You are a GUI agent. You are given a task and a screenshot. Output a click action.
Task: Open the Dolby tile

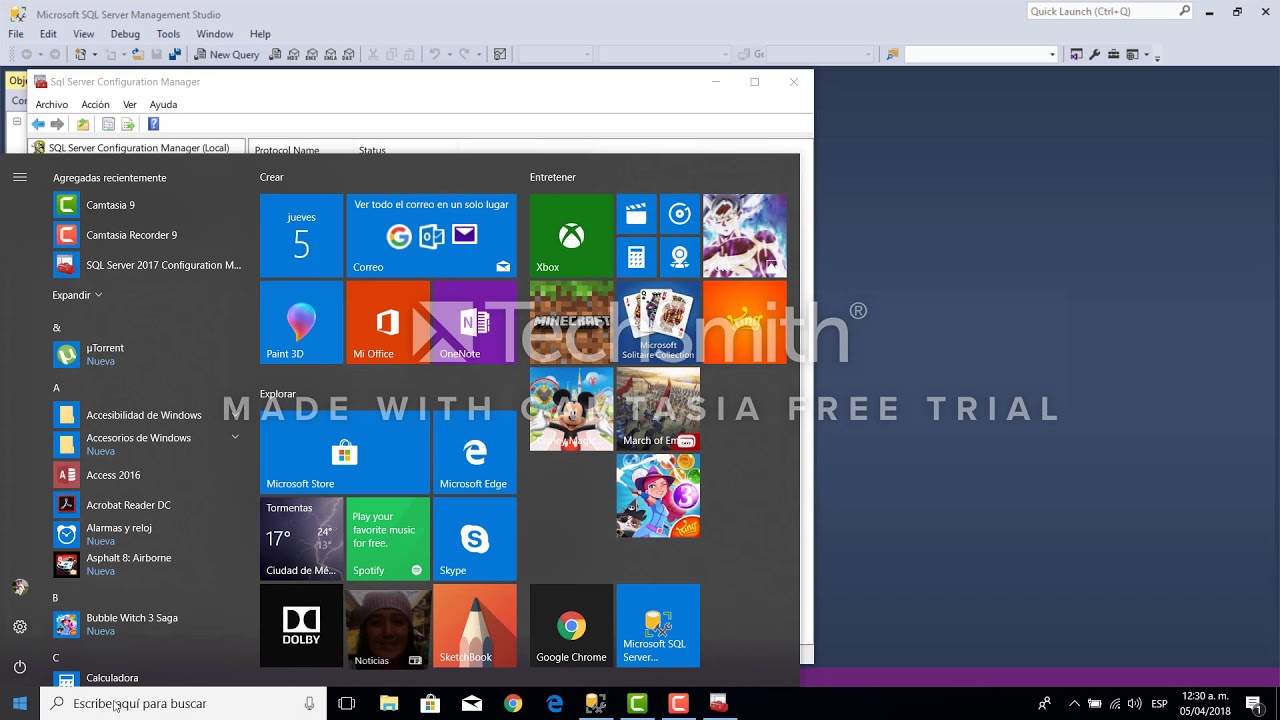pyautogui.click(x=301, y=626)
